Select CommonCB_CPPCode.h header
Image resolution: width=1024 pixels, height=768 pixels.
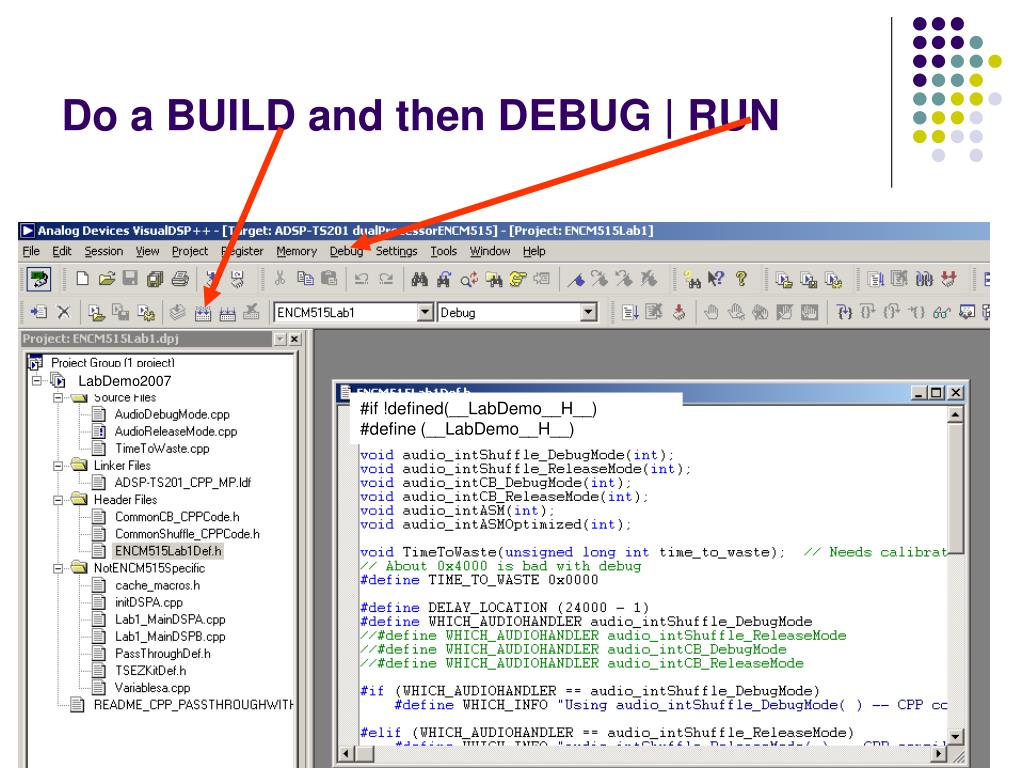pos(178,517)
